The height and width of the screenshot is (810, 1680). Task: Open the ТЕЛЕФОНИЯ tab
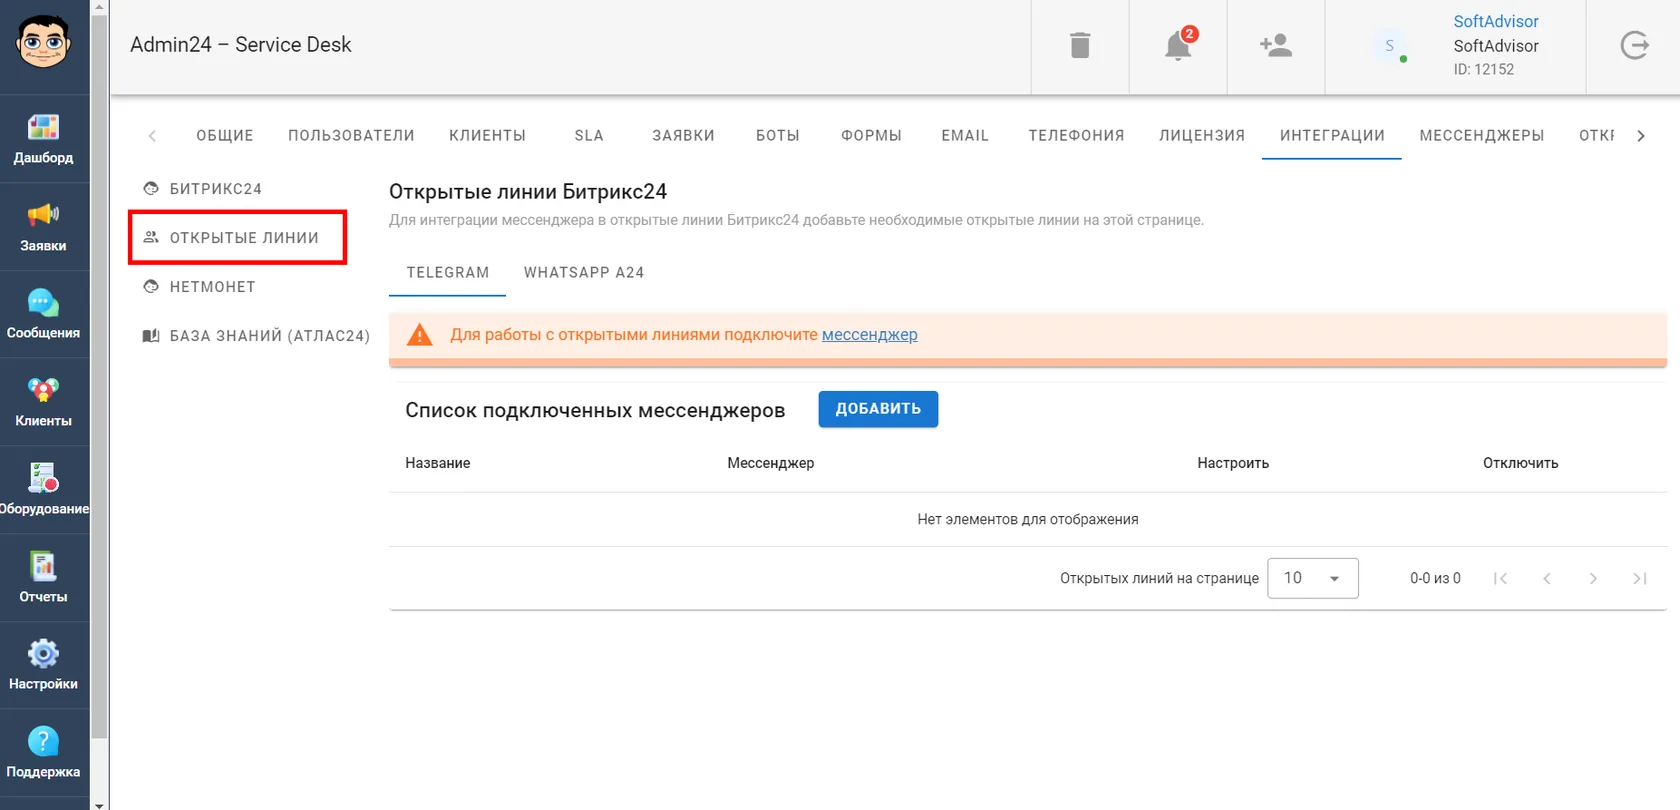pyautogui.click(x=1076, y=136)
